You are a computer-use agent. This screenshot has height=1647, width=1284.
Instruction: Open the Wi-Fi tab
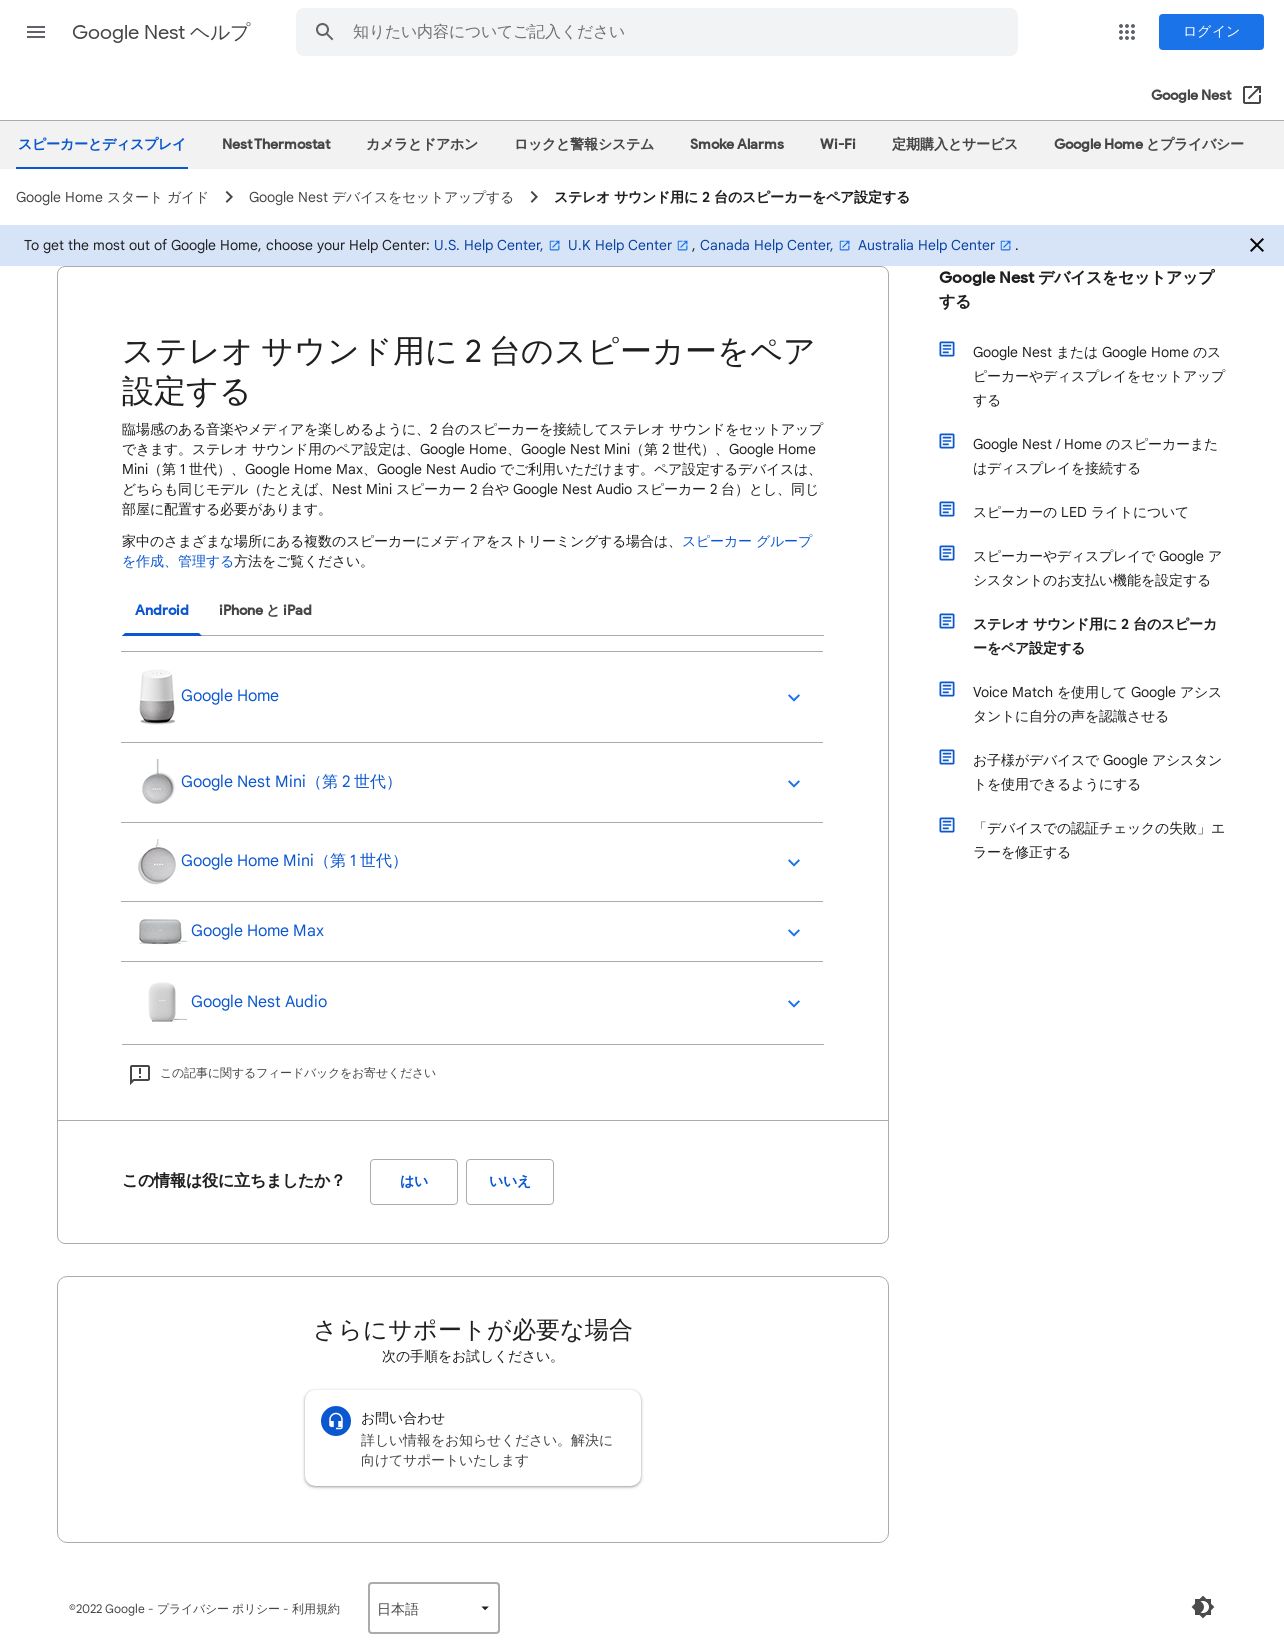(838, 144)
